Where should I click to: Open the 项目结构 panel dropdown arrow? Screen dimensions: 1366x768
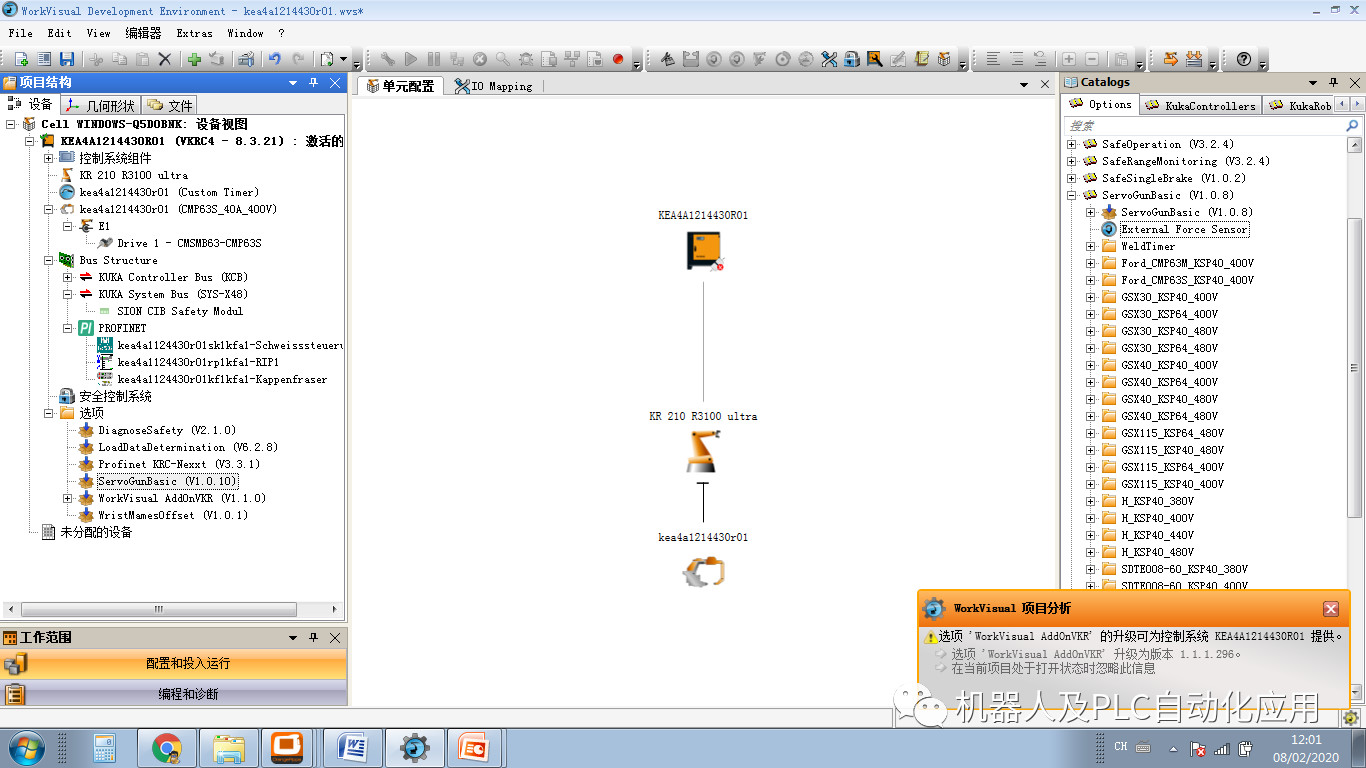[293, 83]
